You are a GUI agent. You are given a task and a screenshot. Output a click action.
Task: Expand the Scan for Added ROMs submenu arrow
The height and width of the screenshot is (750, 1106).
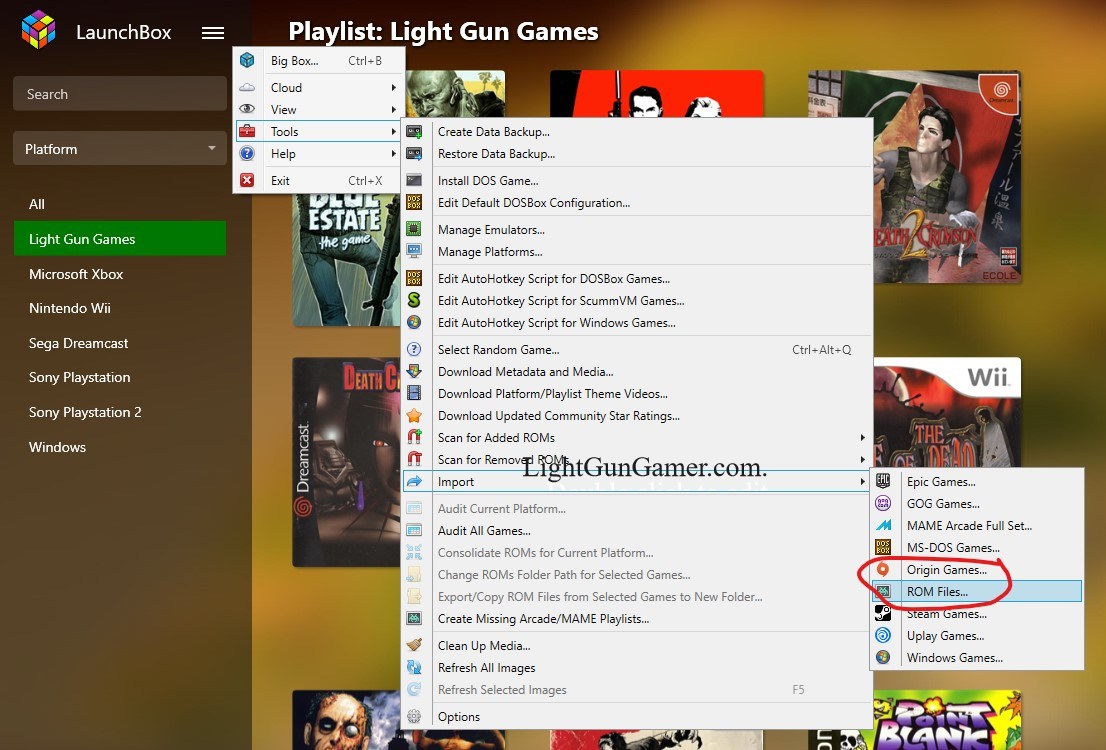coord(862,437)
